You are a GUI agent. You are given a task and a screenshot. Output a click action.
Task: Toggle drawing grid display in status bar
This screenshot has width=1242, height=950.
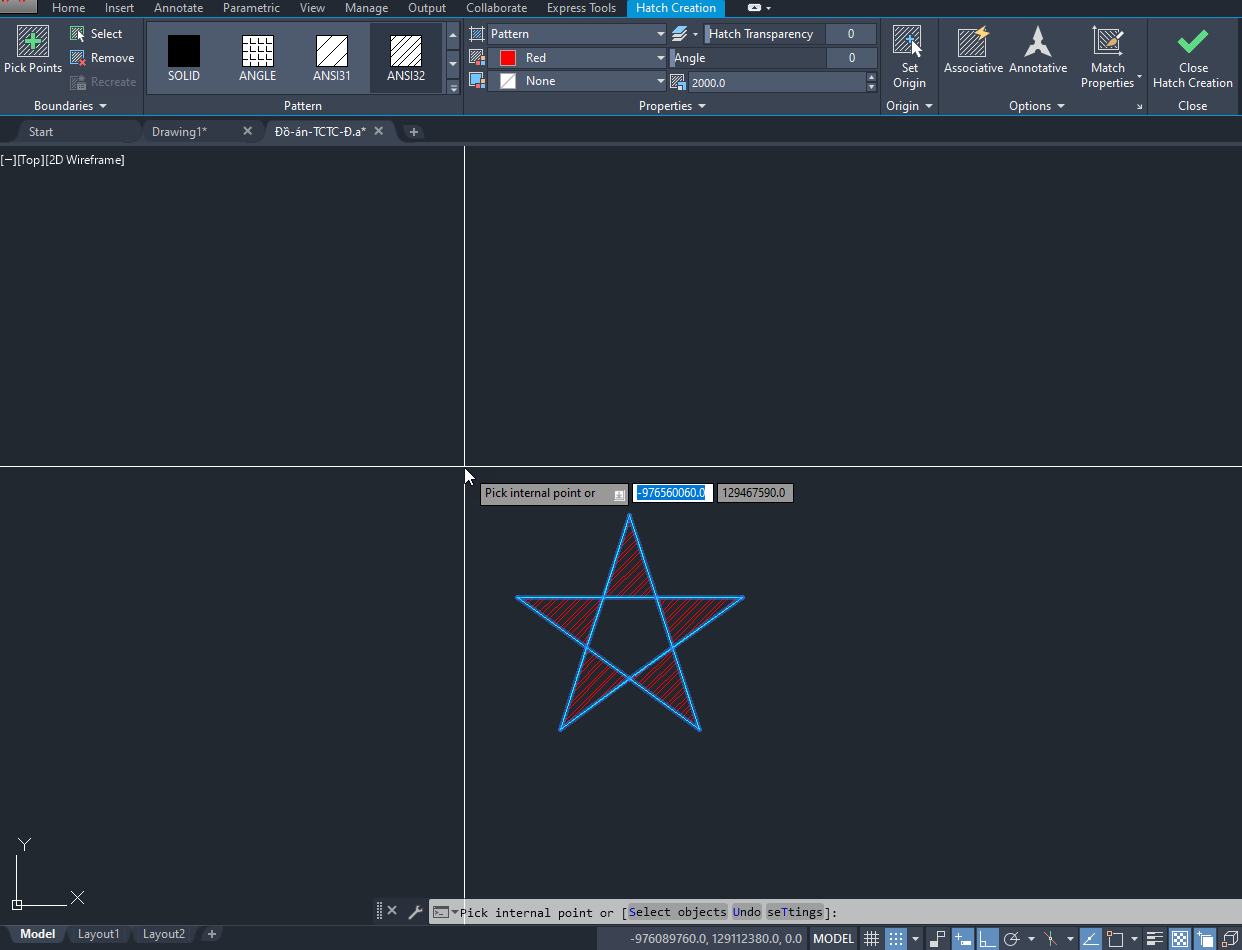(x=872, y=939)
